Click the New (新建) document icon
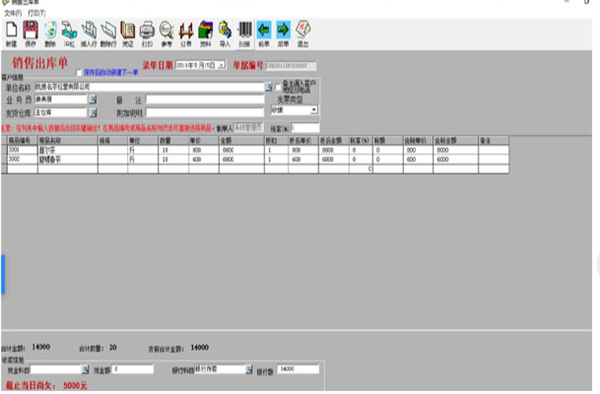Image resolution: width=600 pixels, height=394 pixels. (11, 34)
